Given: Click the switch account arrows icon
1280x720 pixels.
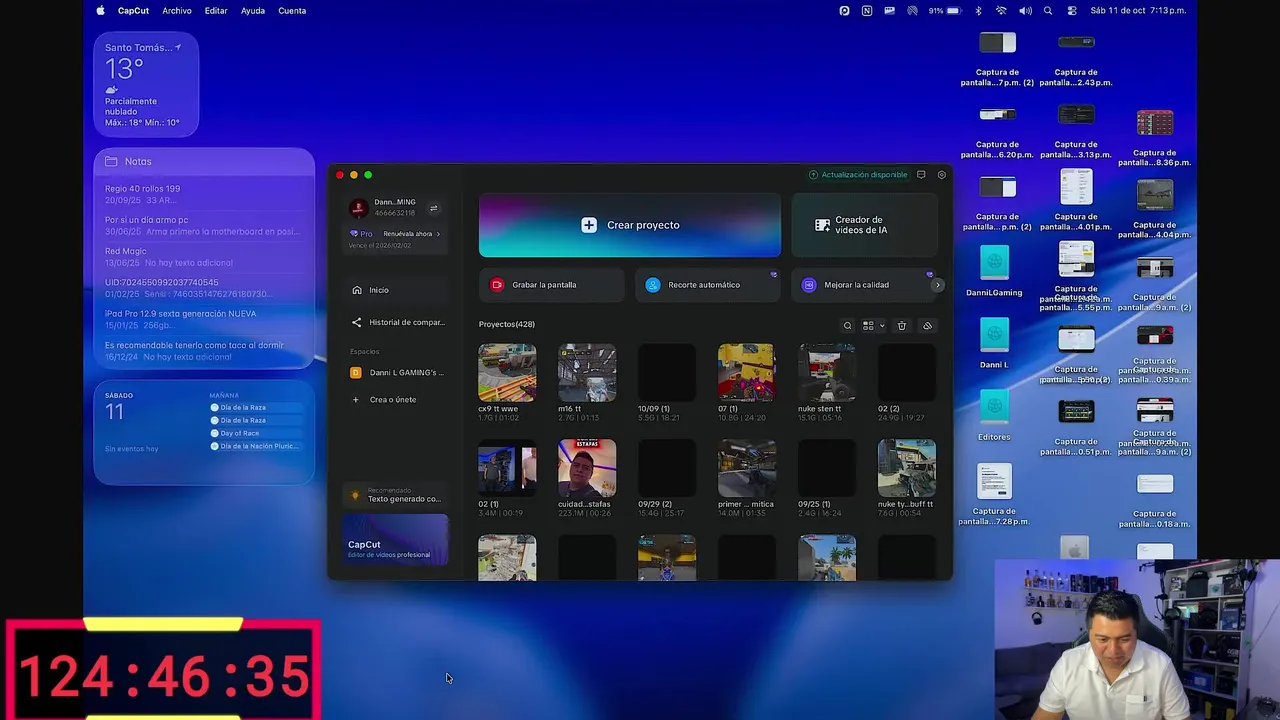Looking at the screenshot, I should tap(433, 208).
